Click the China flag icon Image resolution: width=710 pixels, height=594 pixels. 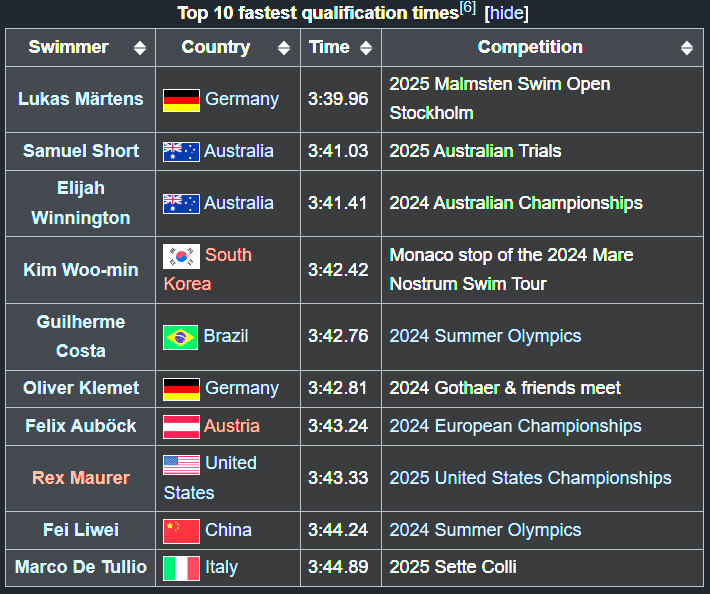click(x=181, y=531)
